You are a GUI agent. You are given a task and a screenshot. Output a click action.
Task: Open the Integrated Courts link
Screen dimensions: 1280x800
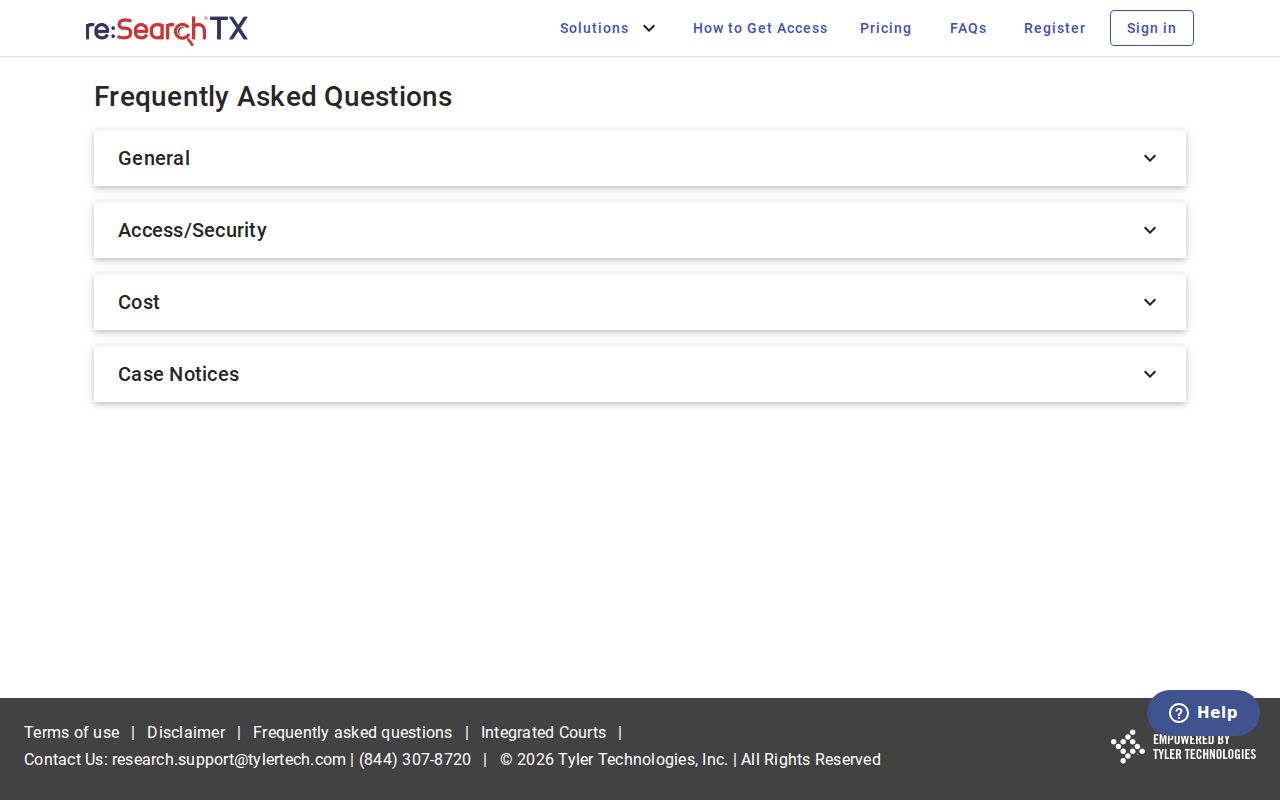(543, 732)
